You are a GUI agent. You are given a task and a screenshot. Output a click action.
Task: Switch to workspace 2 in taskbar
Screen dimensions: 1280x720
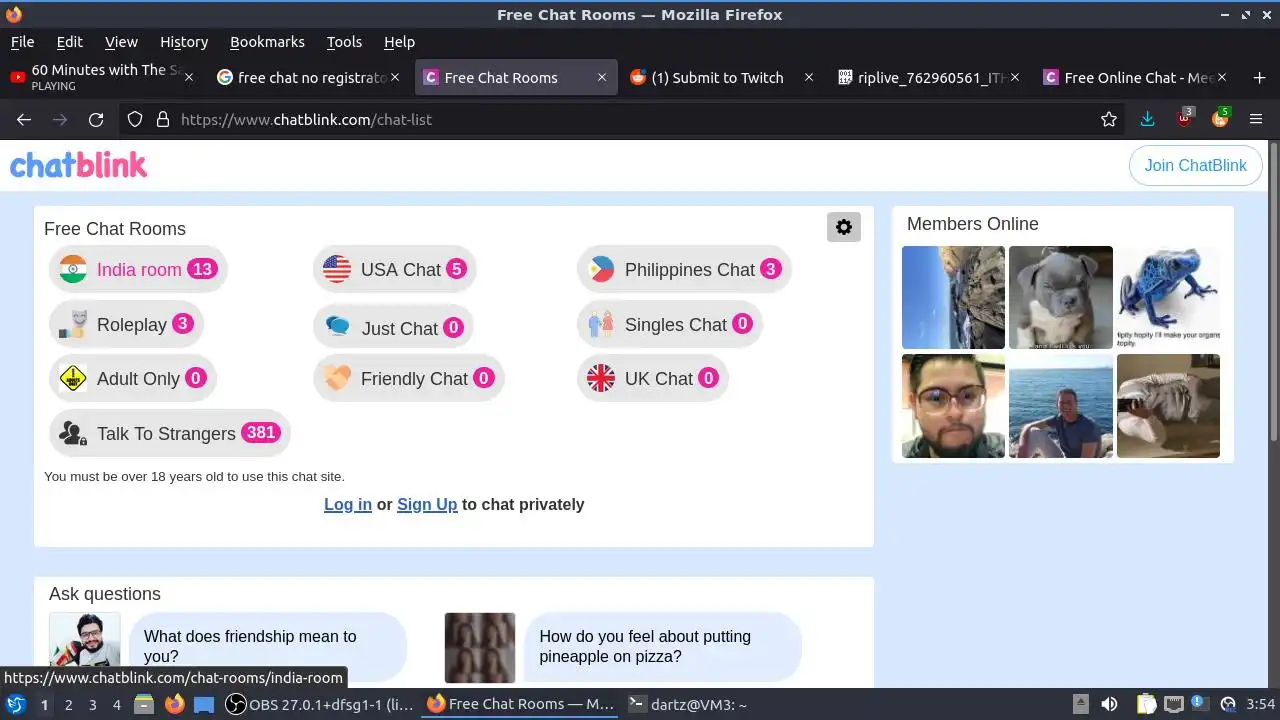(x=68, y=704)
